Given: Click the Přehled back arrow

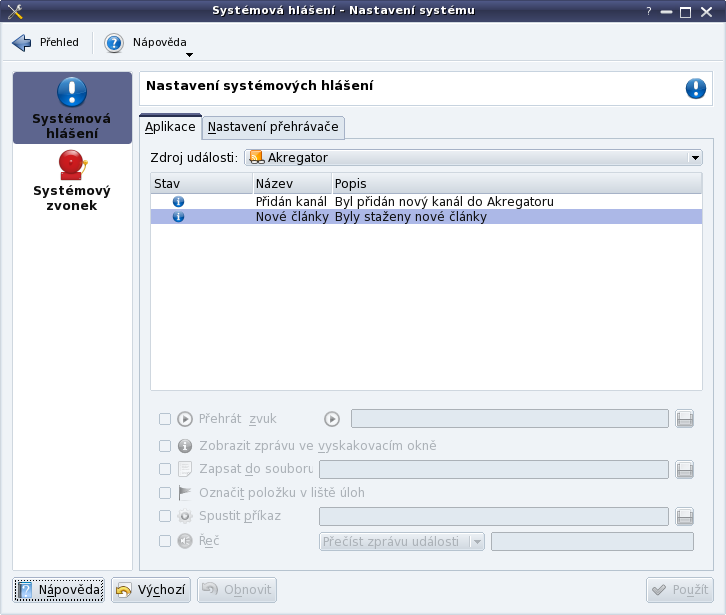Looking at the screenshot, I should click(21, 43).
